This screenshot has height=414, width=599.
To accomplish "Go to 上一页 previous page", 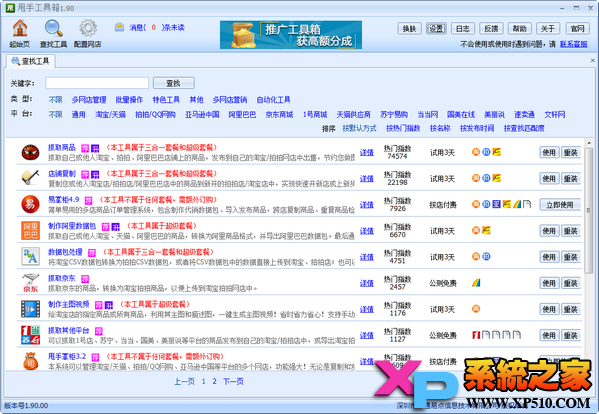I will click(x=185, y=381).
